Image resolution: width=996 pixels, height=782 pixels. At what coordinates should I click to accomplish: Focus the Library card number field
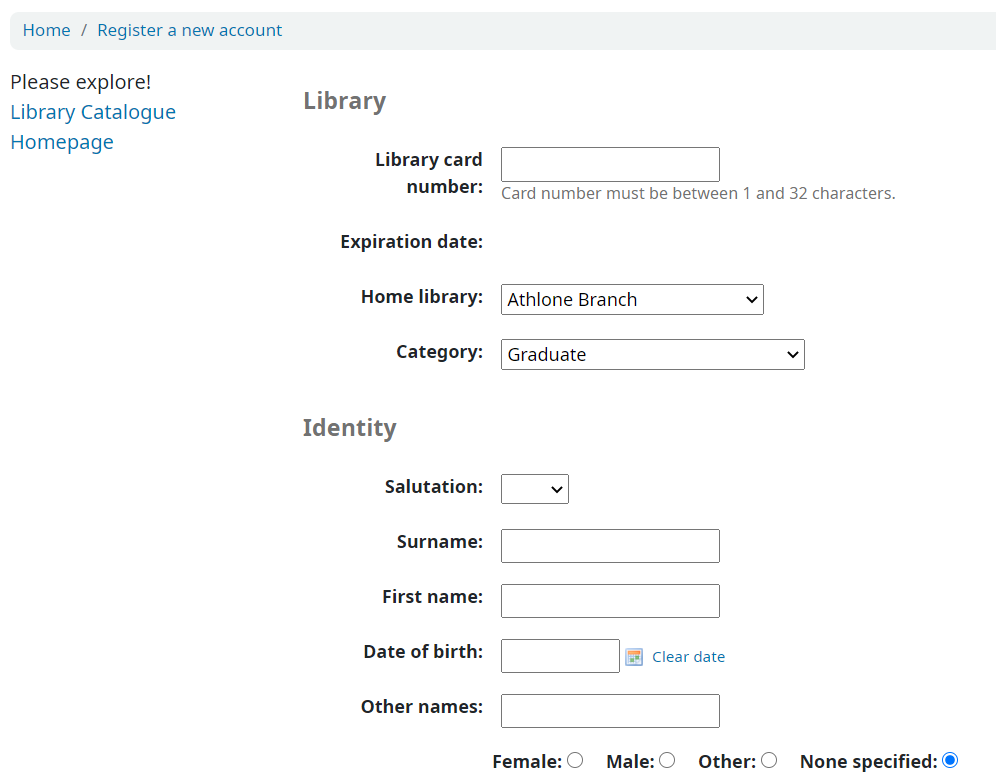pos(610,165)
